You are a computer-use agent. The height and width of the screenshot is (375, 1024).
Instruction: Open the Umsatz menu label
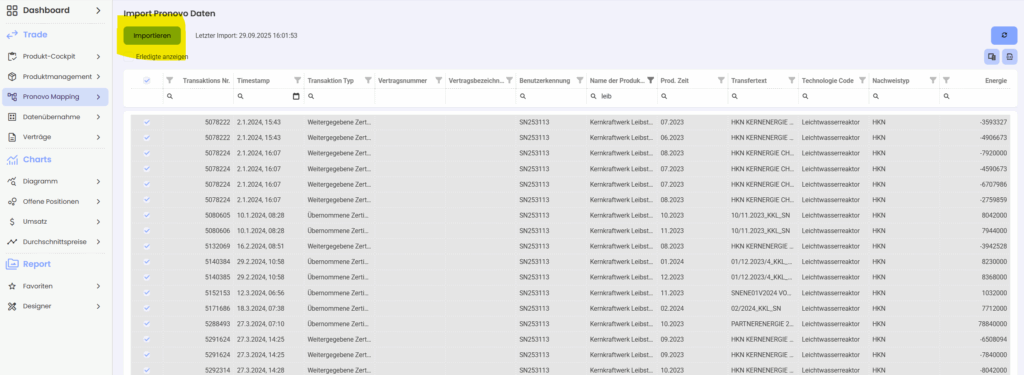coord(35,221)
